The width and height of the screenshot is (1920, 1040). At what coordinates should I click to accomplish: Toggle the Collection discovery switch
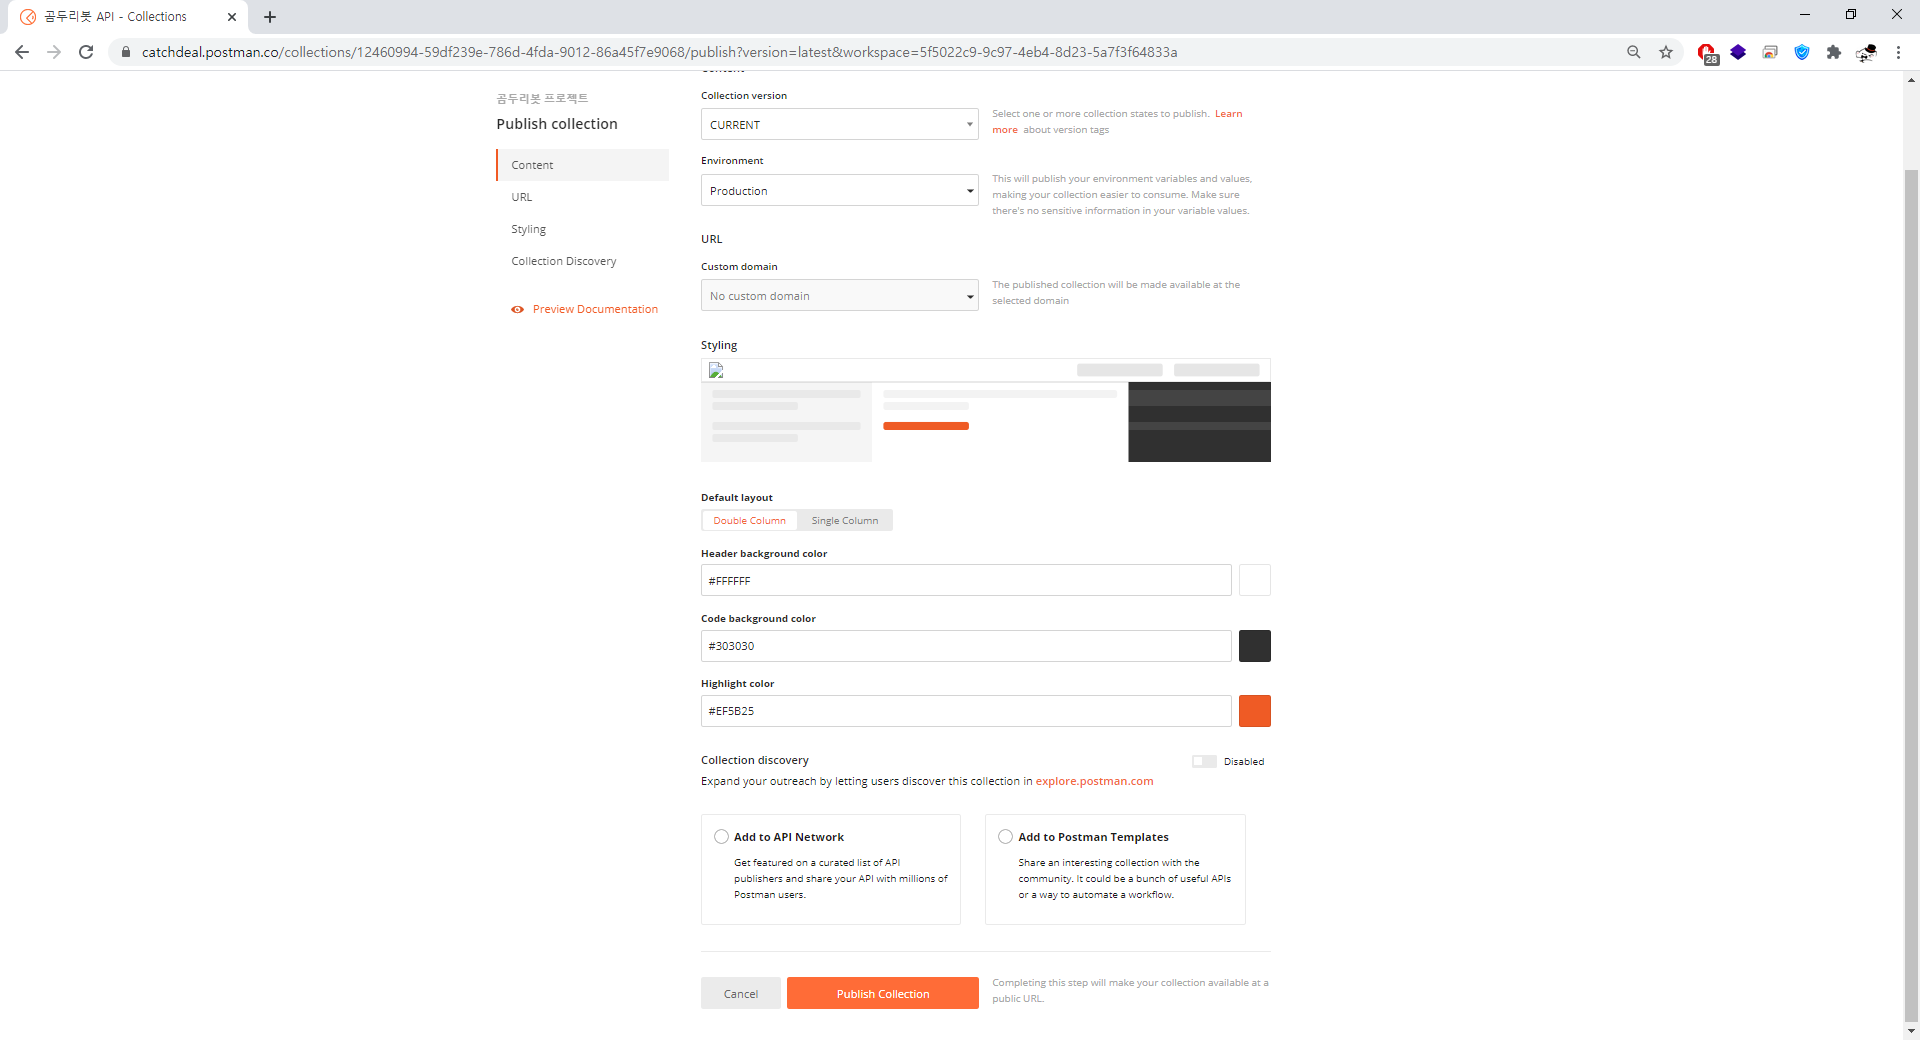[x=1204, y=762]
